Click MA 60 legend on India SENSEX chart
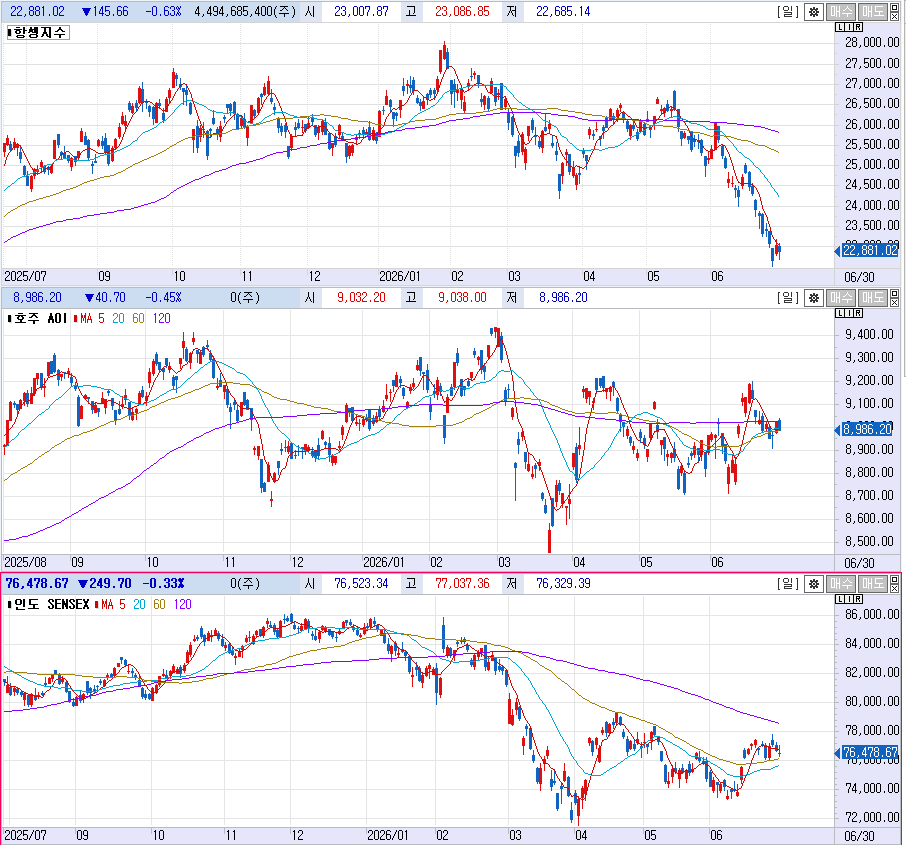Viewport: 906px width, 845px height. (159, 605)
